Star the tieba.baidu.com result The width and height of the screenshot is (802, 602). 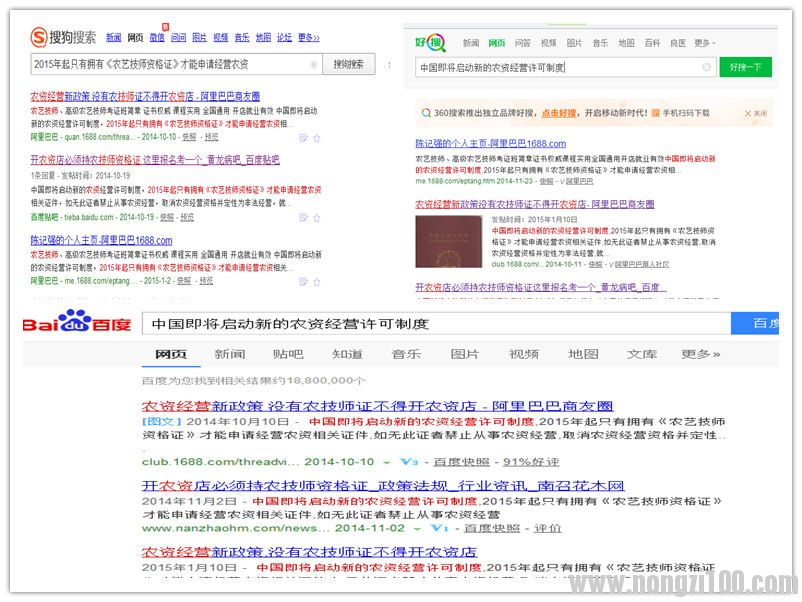[x=317, y=218]
